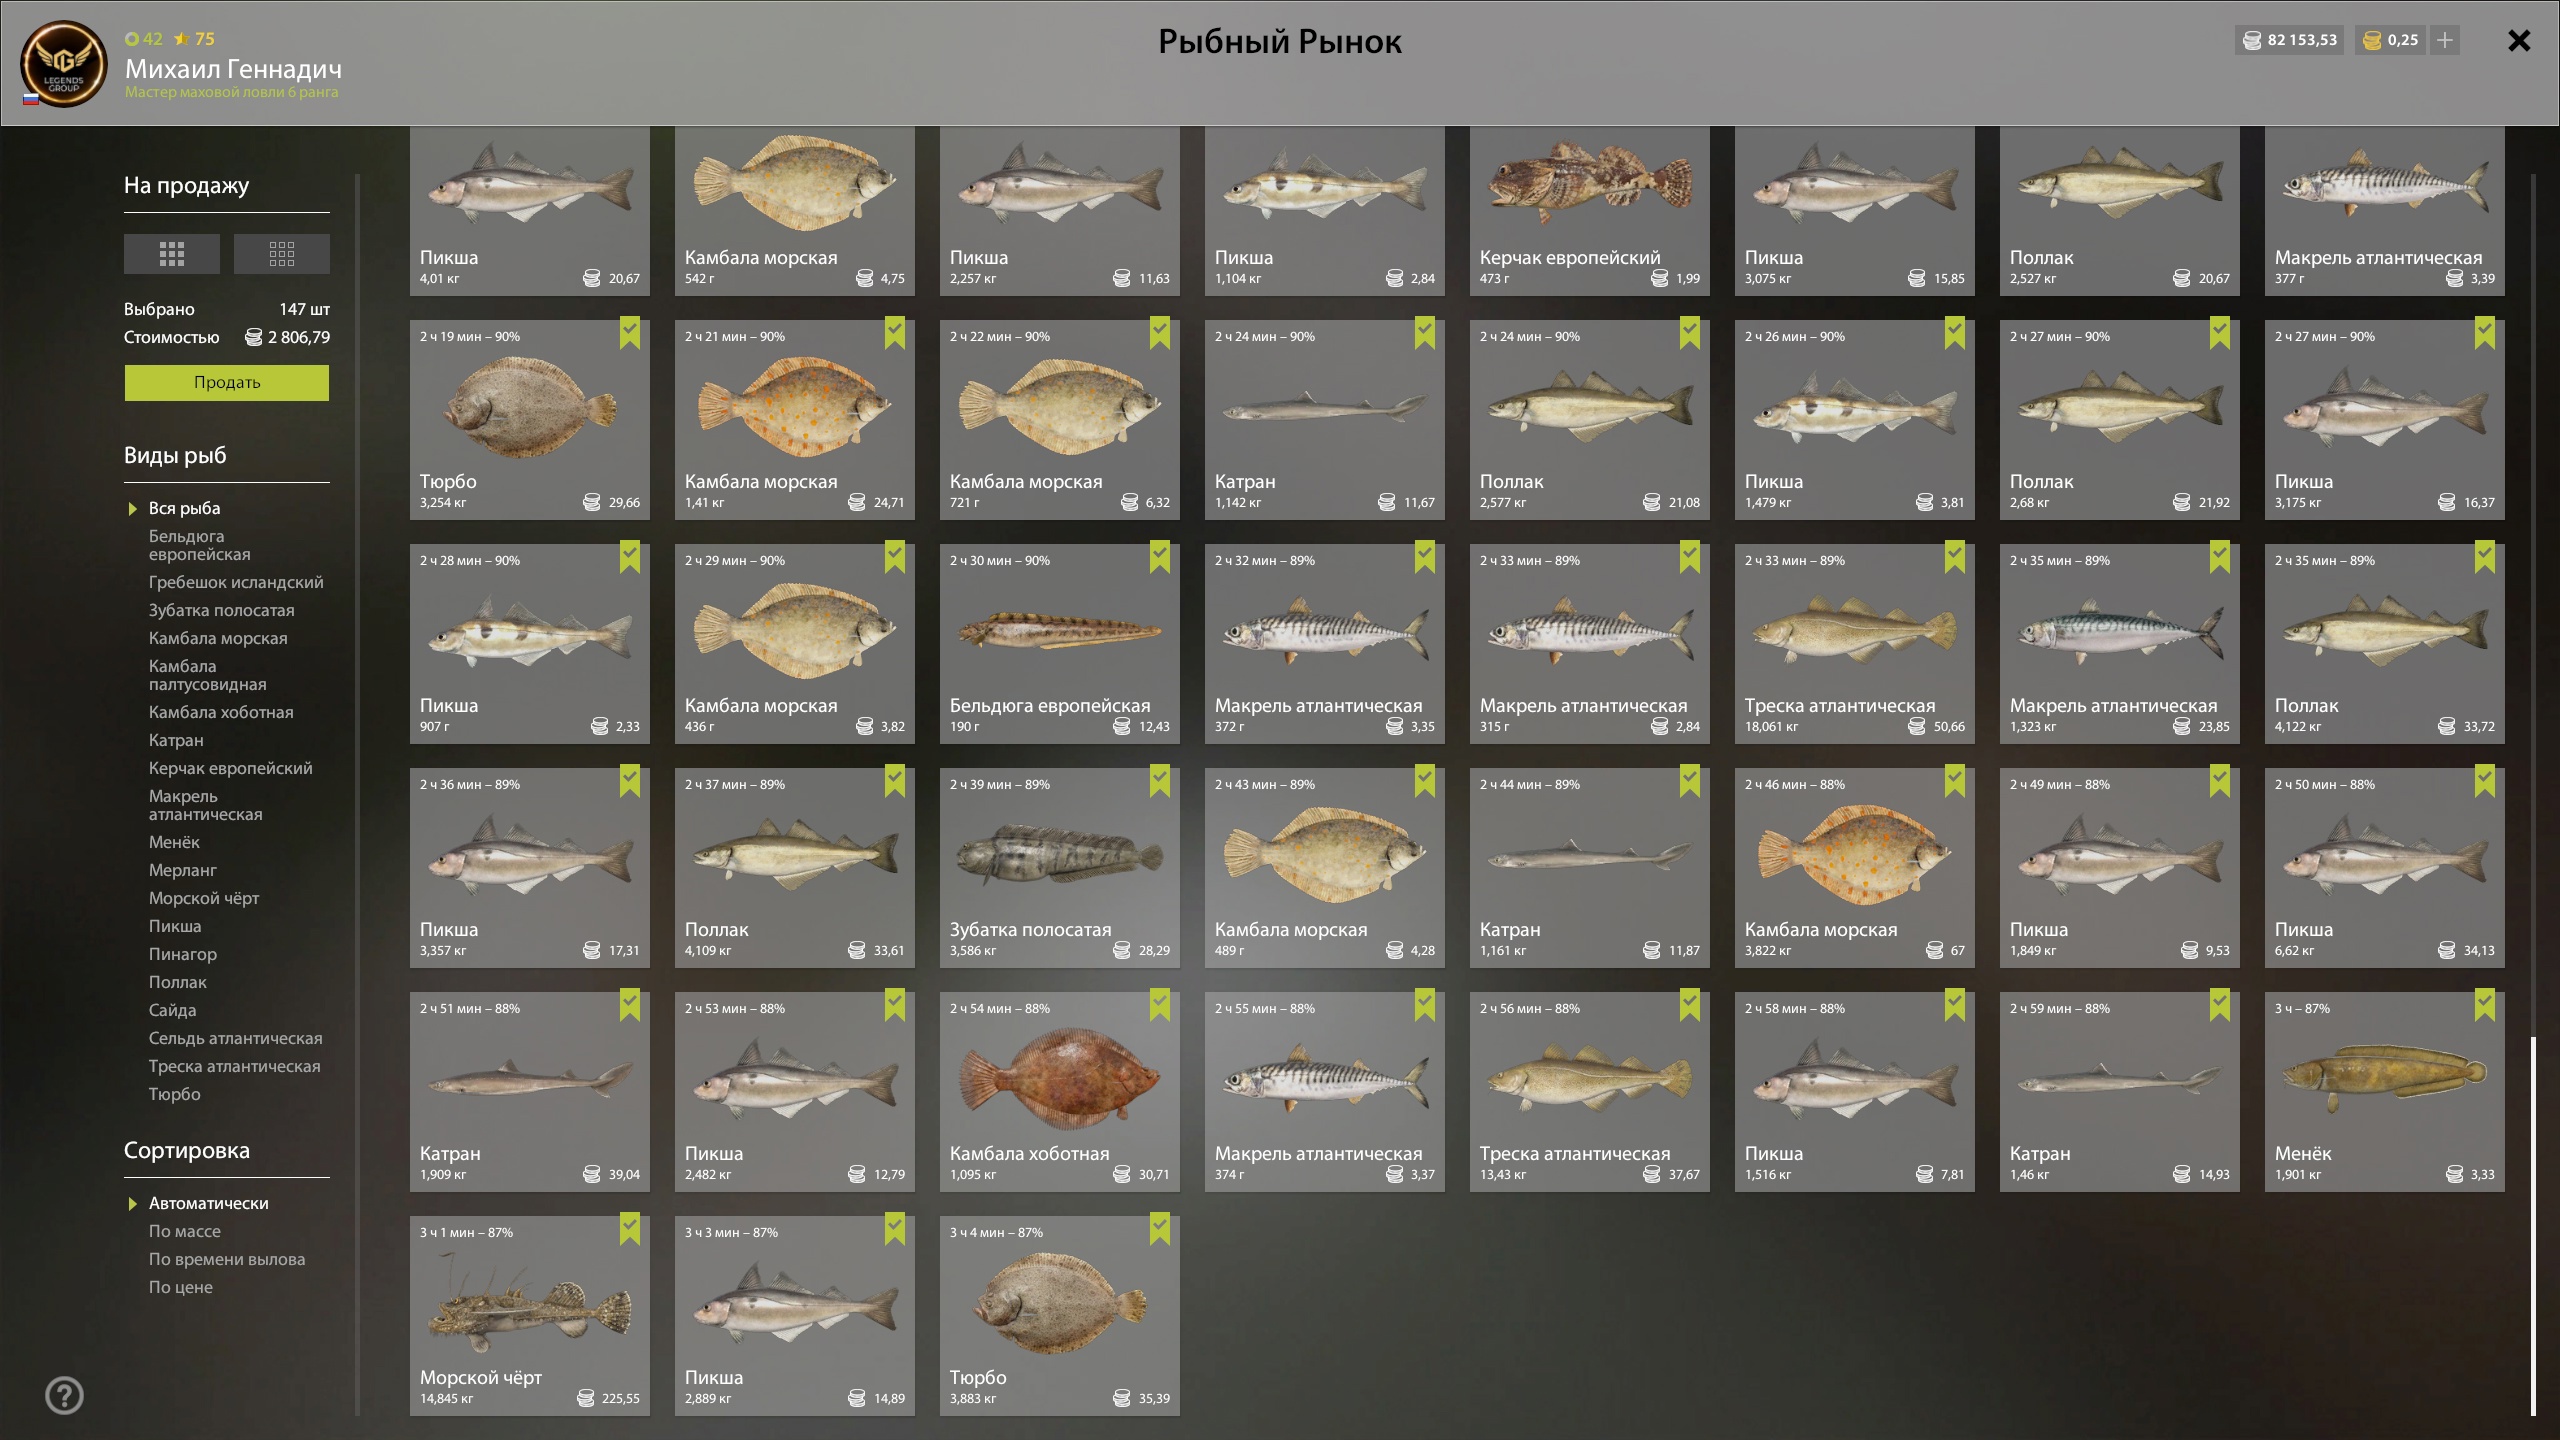Sort fish По времени вылова

[x=227, y=1259]
